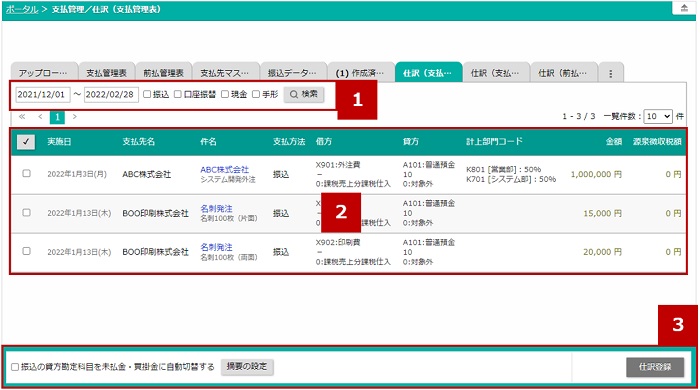Switch to the 支払管理表 tab
700x390 pixels.
click(x=106, y=73)
